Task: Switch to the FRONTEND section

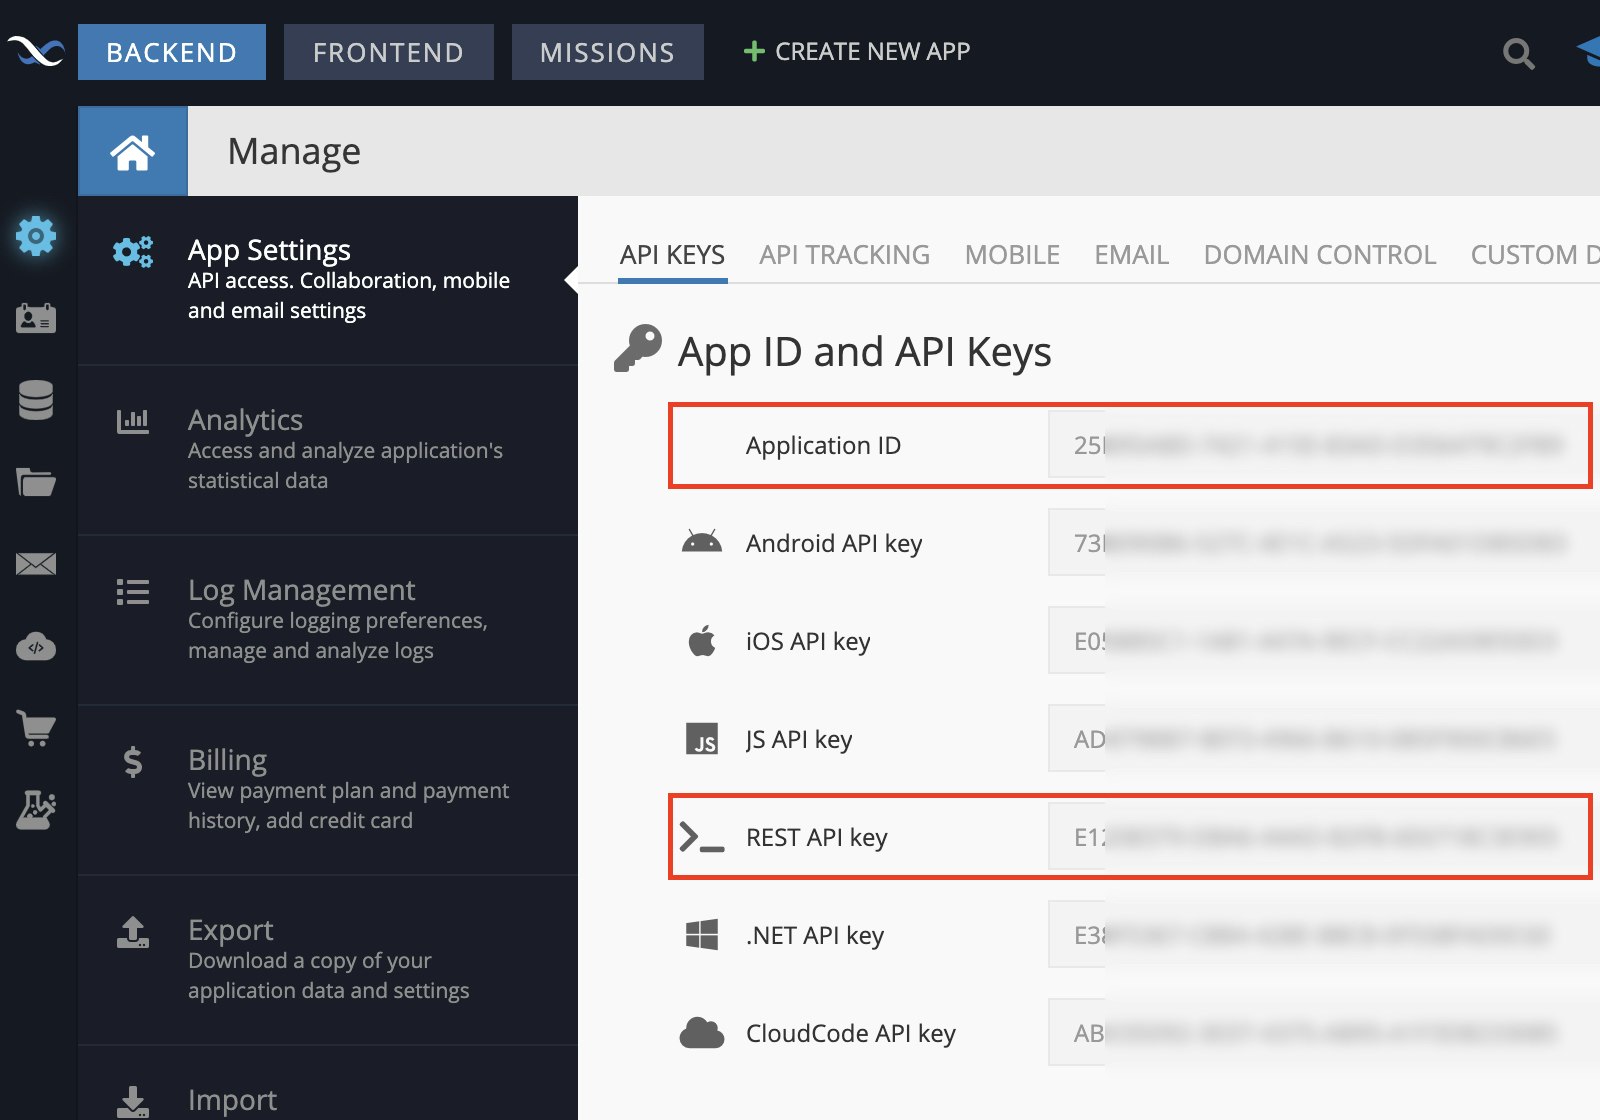Action: [x=389, y=52]
